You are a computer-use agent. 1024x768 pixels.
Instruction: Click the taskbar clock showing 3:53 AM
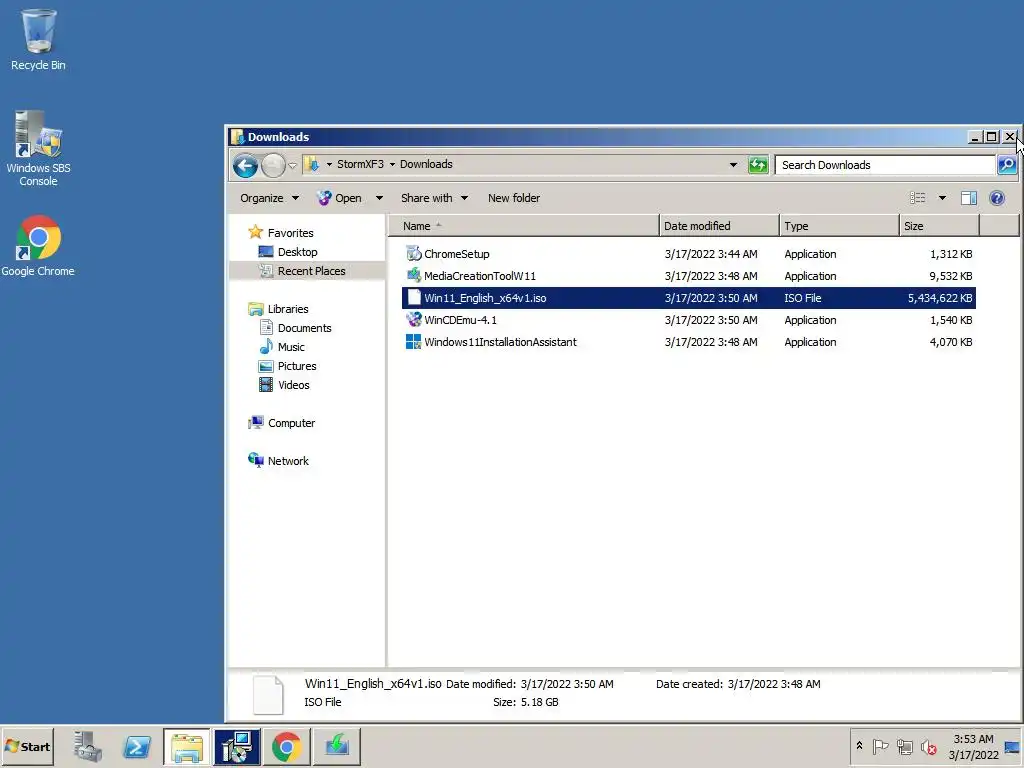973,746
